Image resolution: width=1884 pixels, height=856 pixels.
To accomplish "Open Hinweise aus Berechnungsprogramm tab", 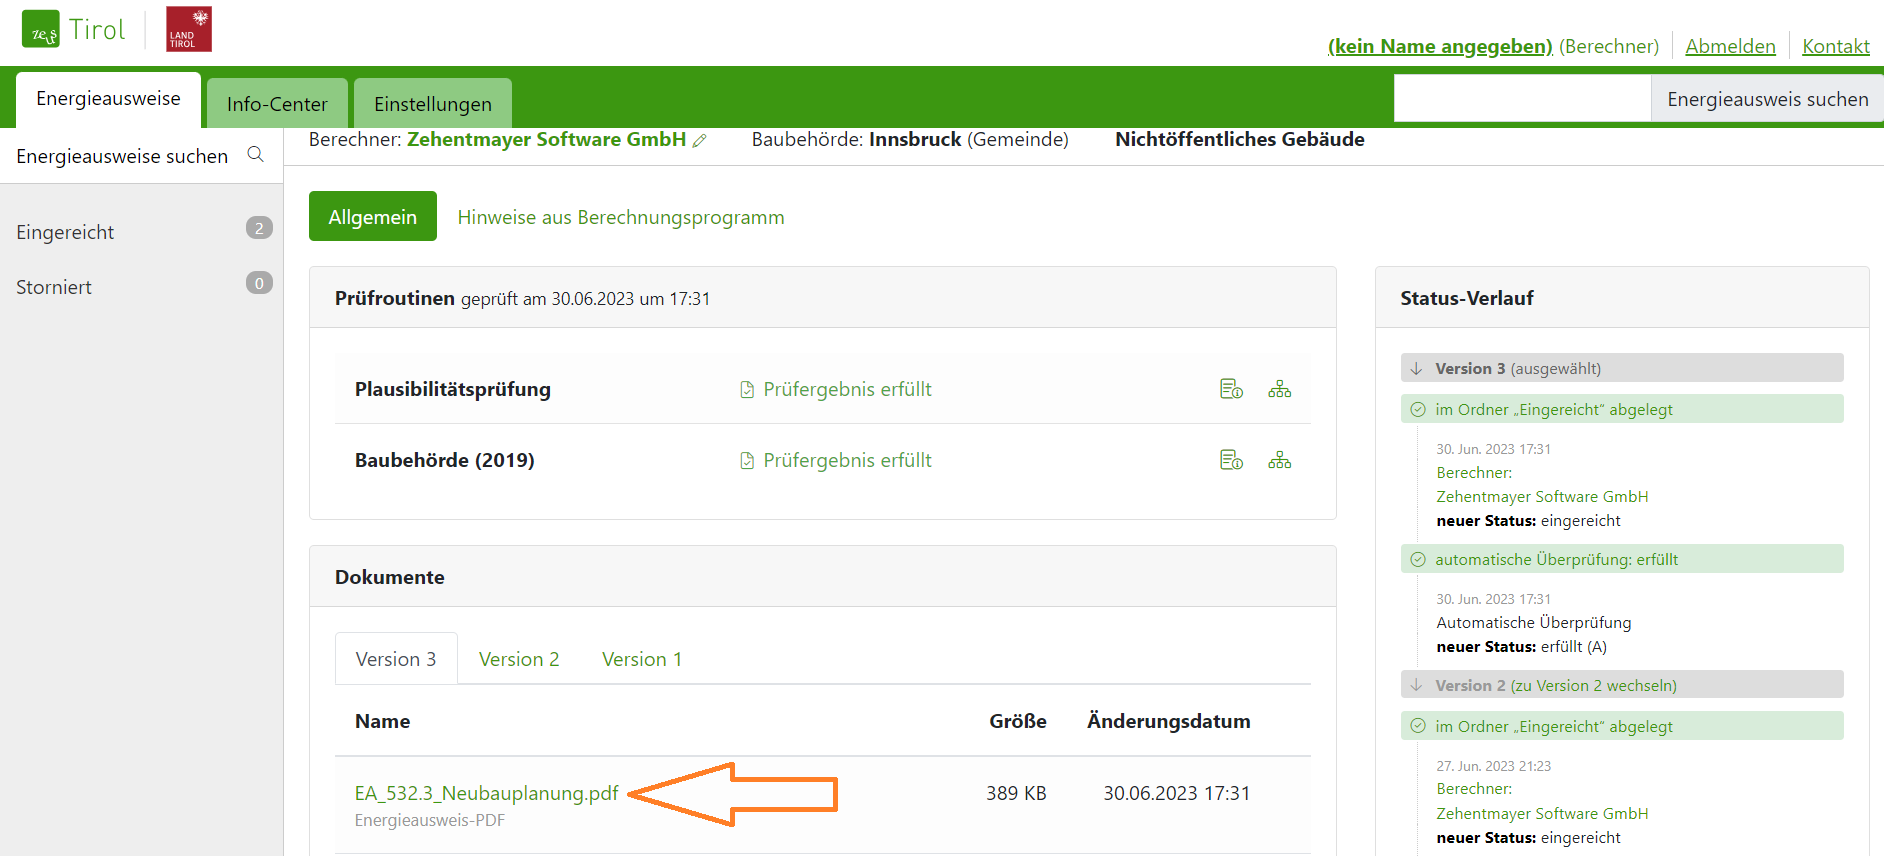I will tap(621, 217).
